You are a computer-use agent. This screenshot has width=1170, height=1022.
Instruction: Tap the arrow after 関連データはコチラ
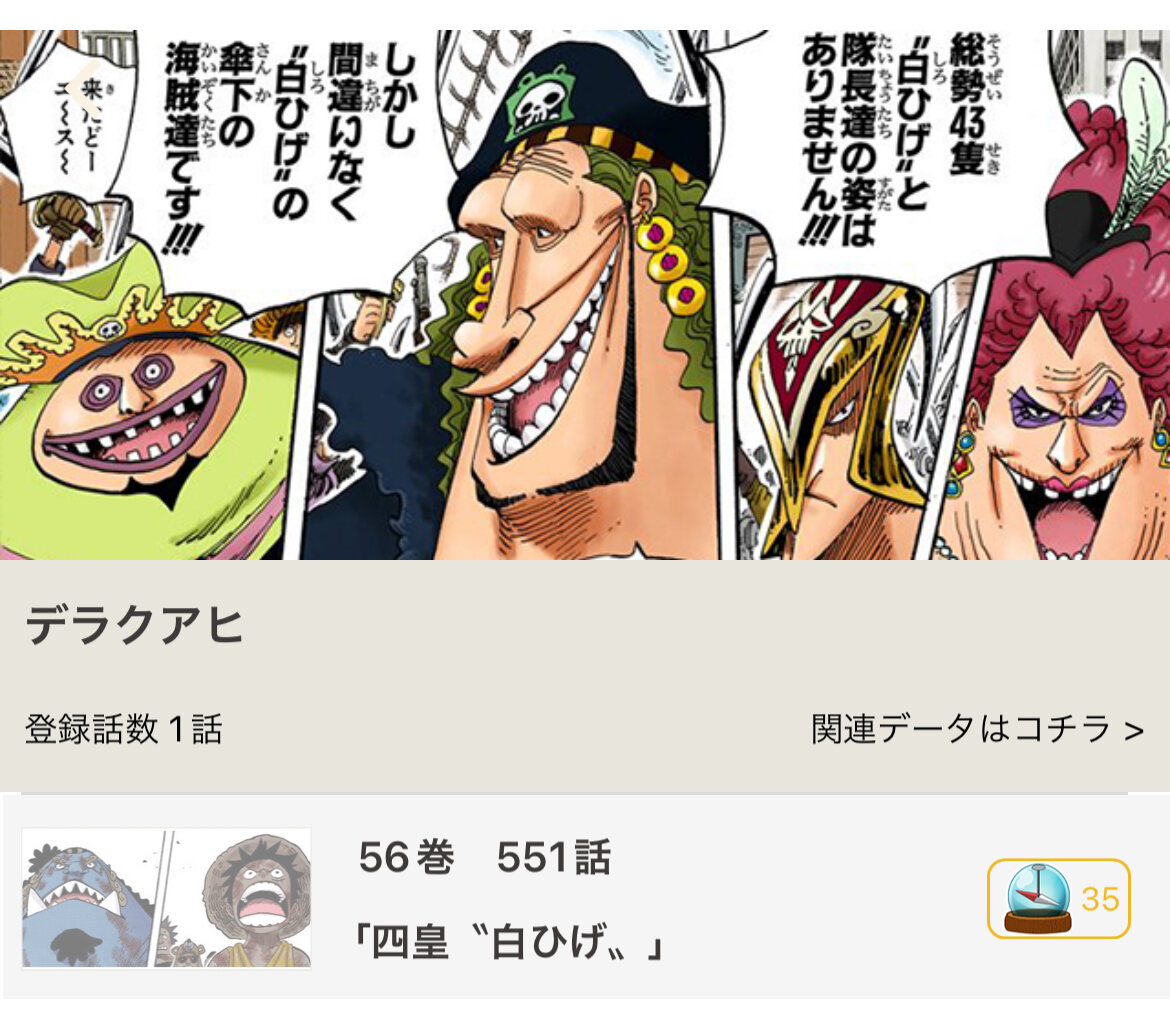click(1134, 730)
